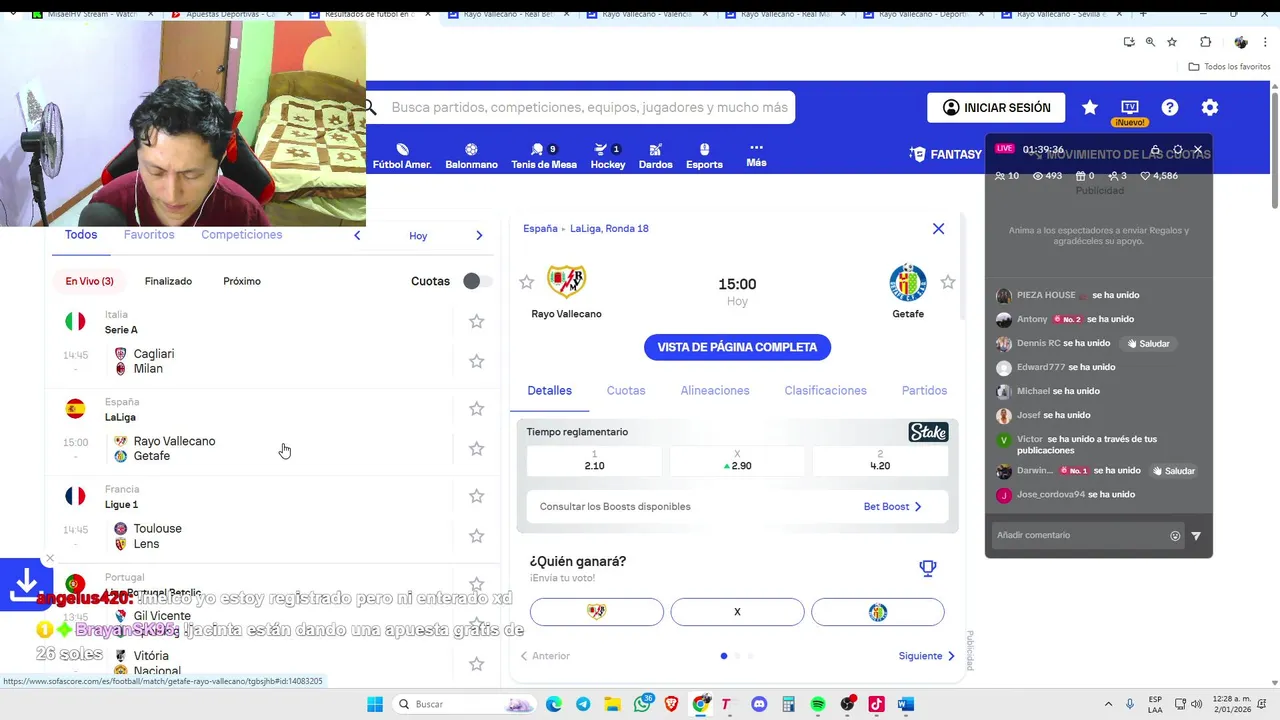Click Siguiente to view next card
The image size is (1280, 720).
pos(926,656)
